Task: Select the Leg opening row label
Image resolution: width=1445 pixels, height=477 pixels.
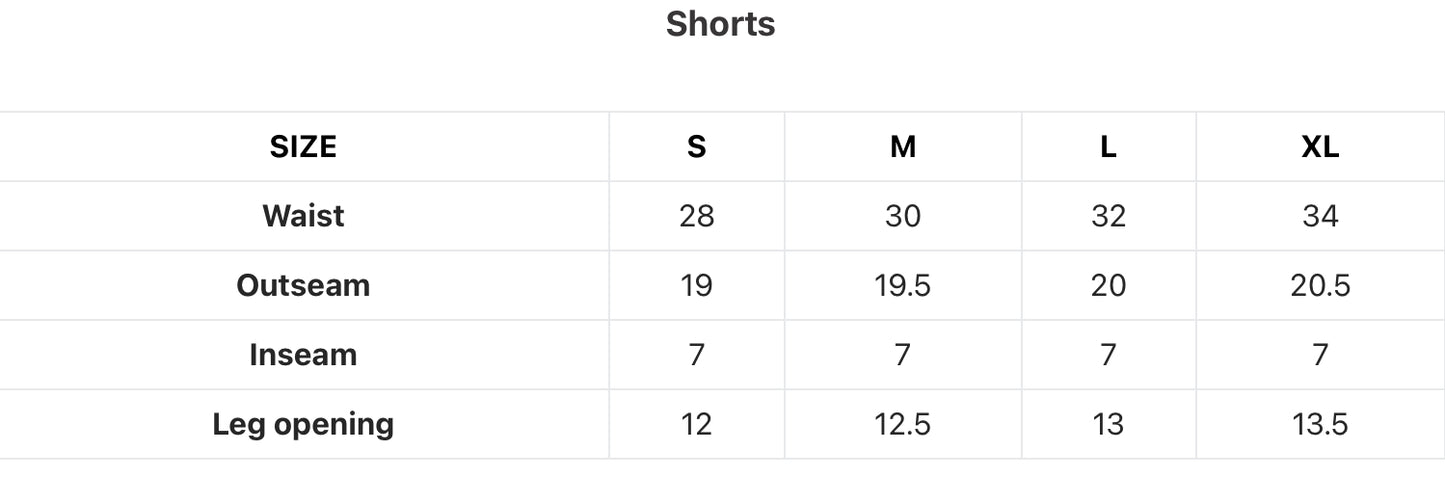Action: [303, 424]
